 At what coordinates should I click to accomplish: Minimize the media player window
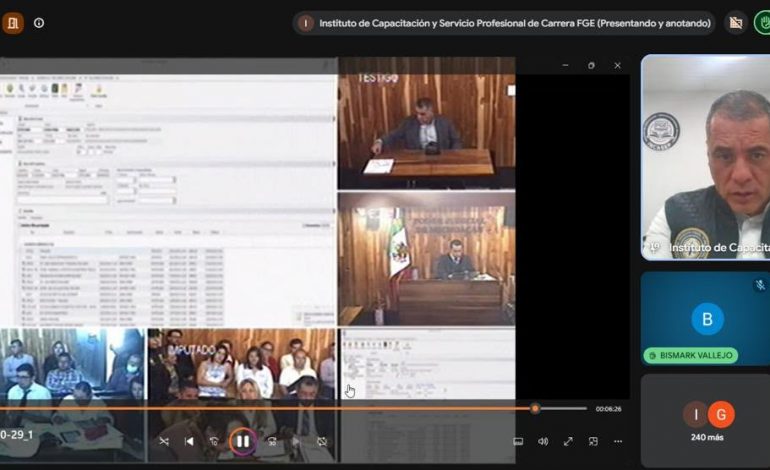[x=565, y=65]
